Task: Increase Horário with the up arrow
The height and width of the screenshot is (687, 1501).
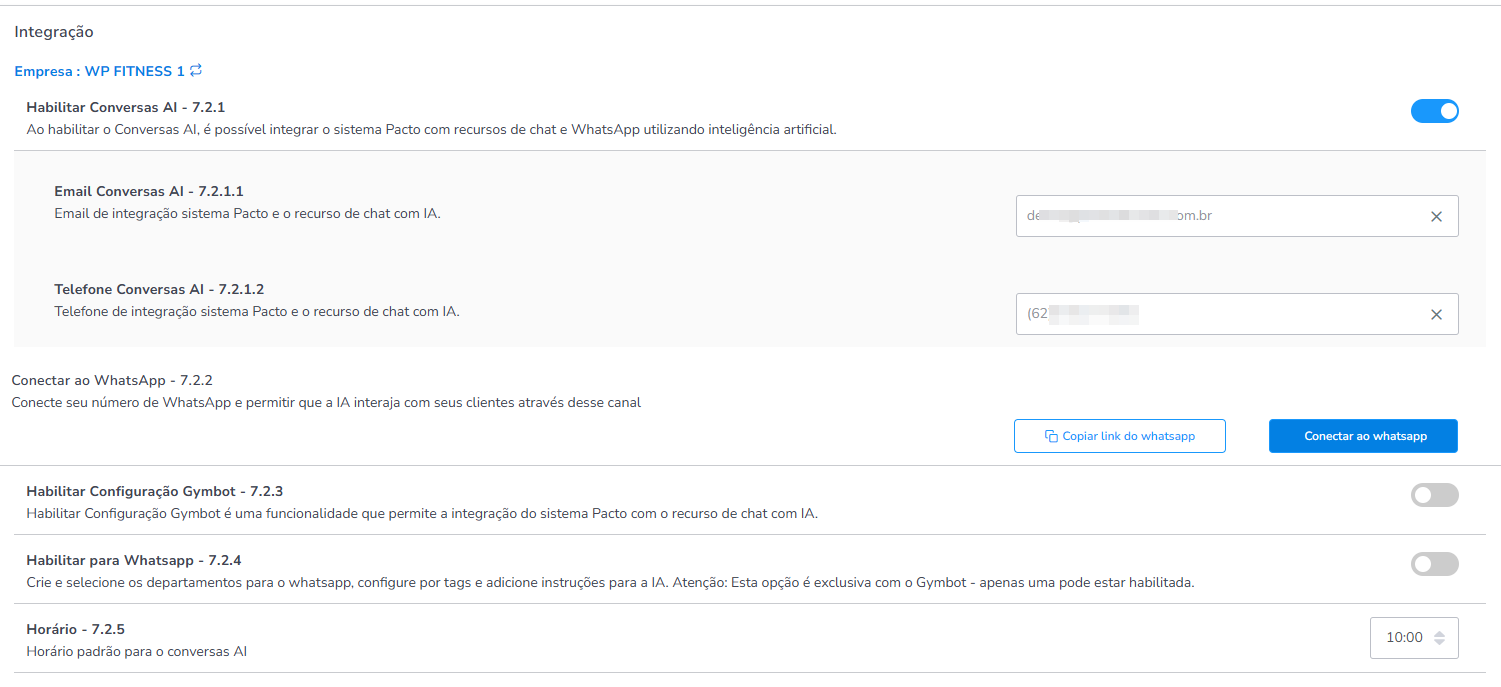Action: [x=1439, y=633]
